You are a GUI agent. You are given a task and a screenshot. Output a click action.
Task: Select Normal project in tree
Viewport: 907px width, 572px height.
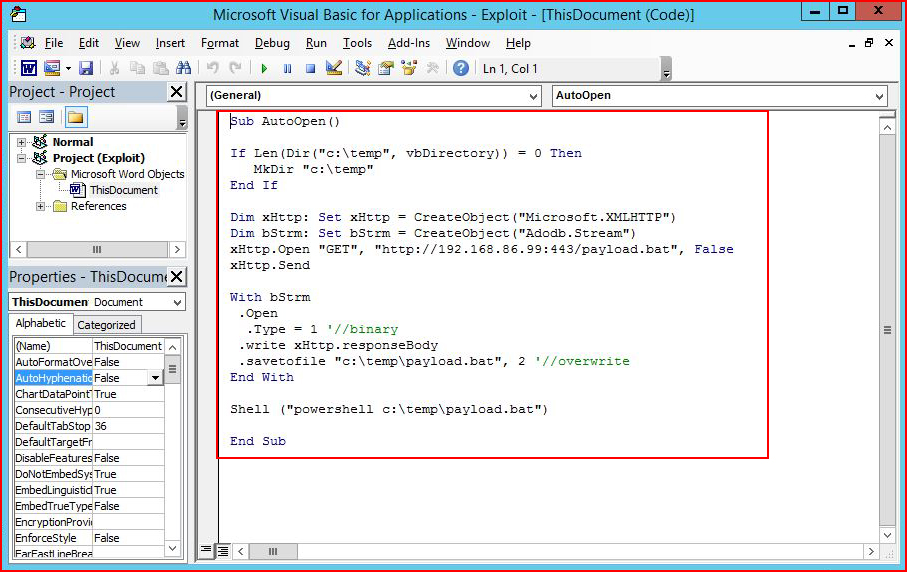point(73,142)
